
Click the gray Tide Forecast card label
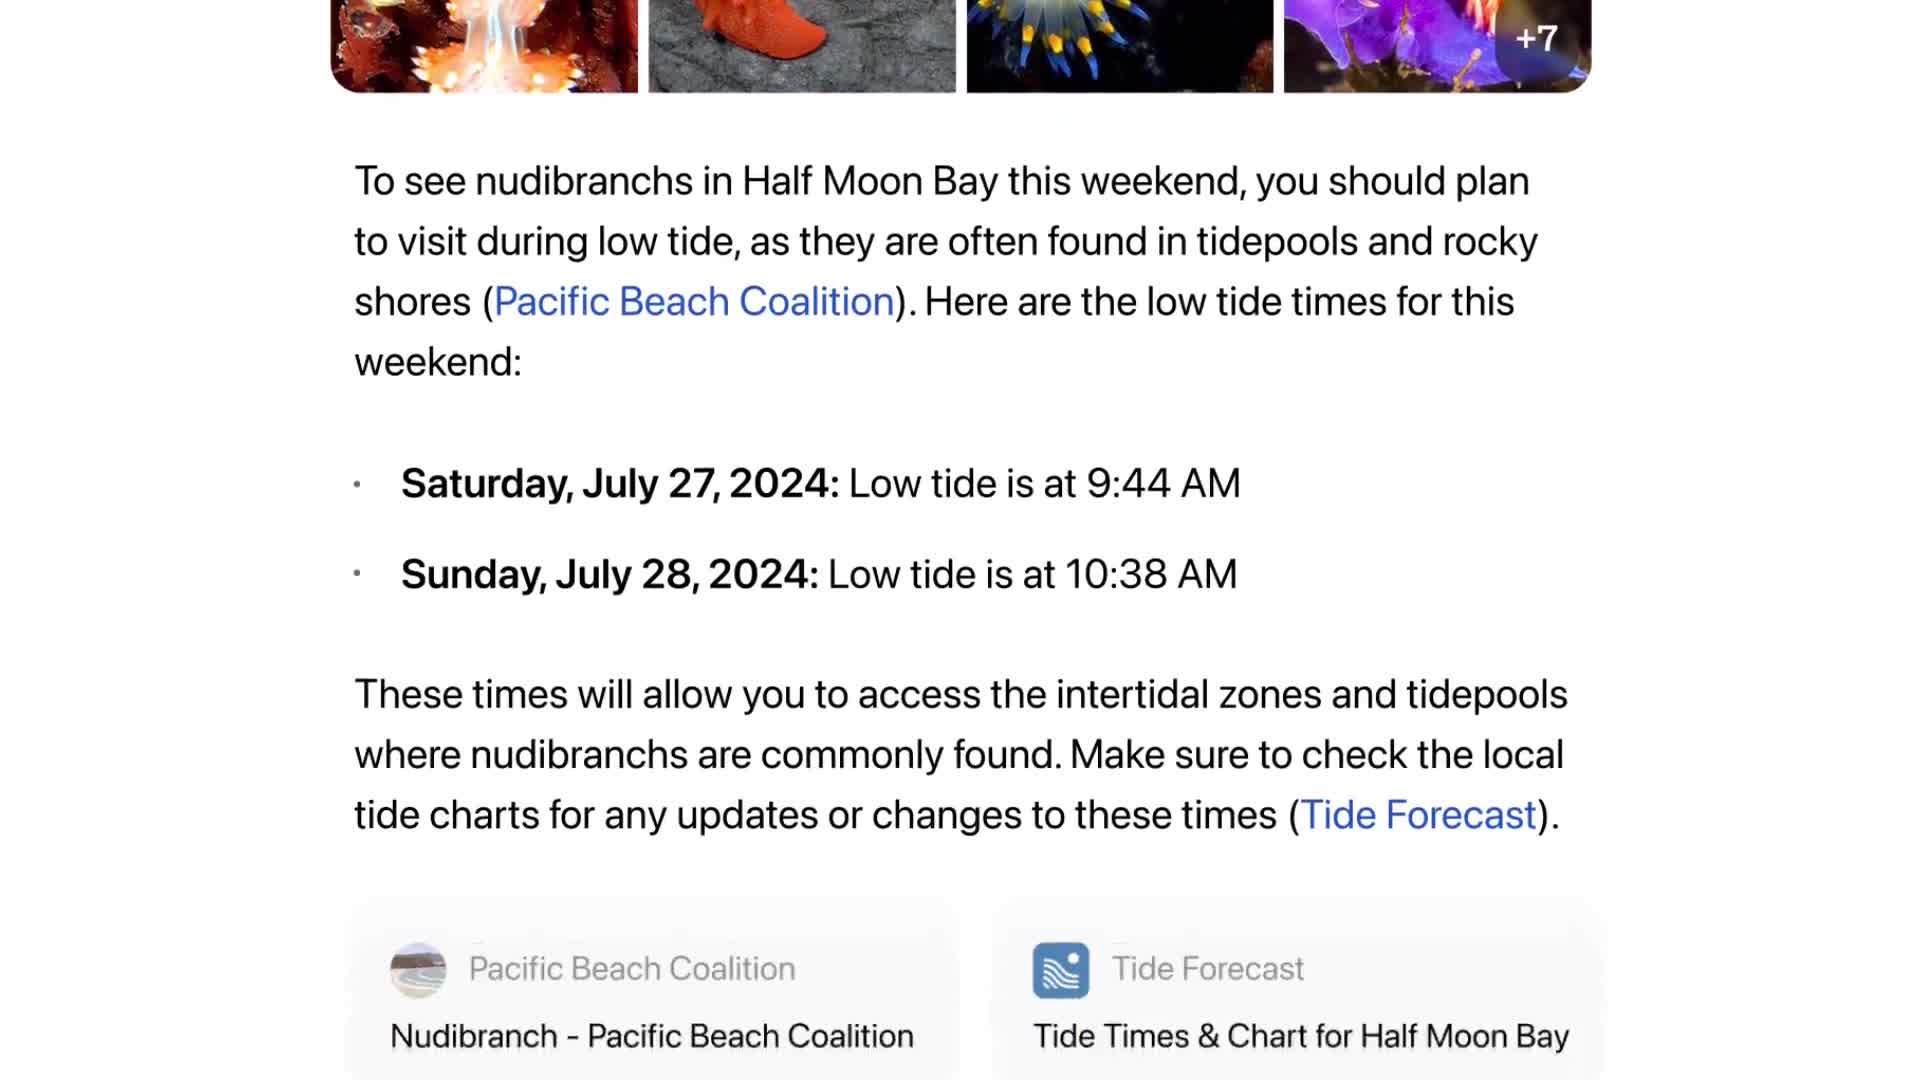pos(1208,969)
